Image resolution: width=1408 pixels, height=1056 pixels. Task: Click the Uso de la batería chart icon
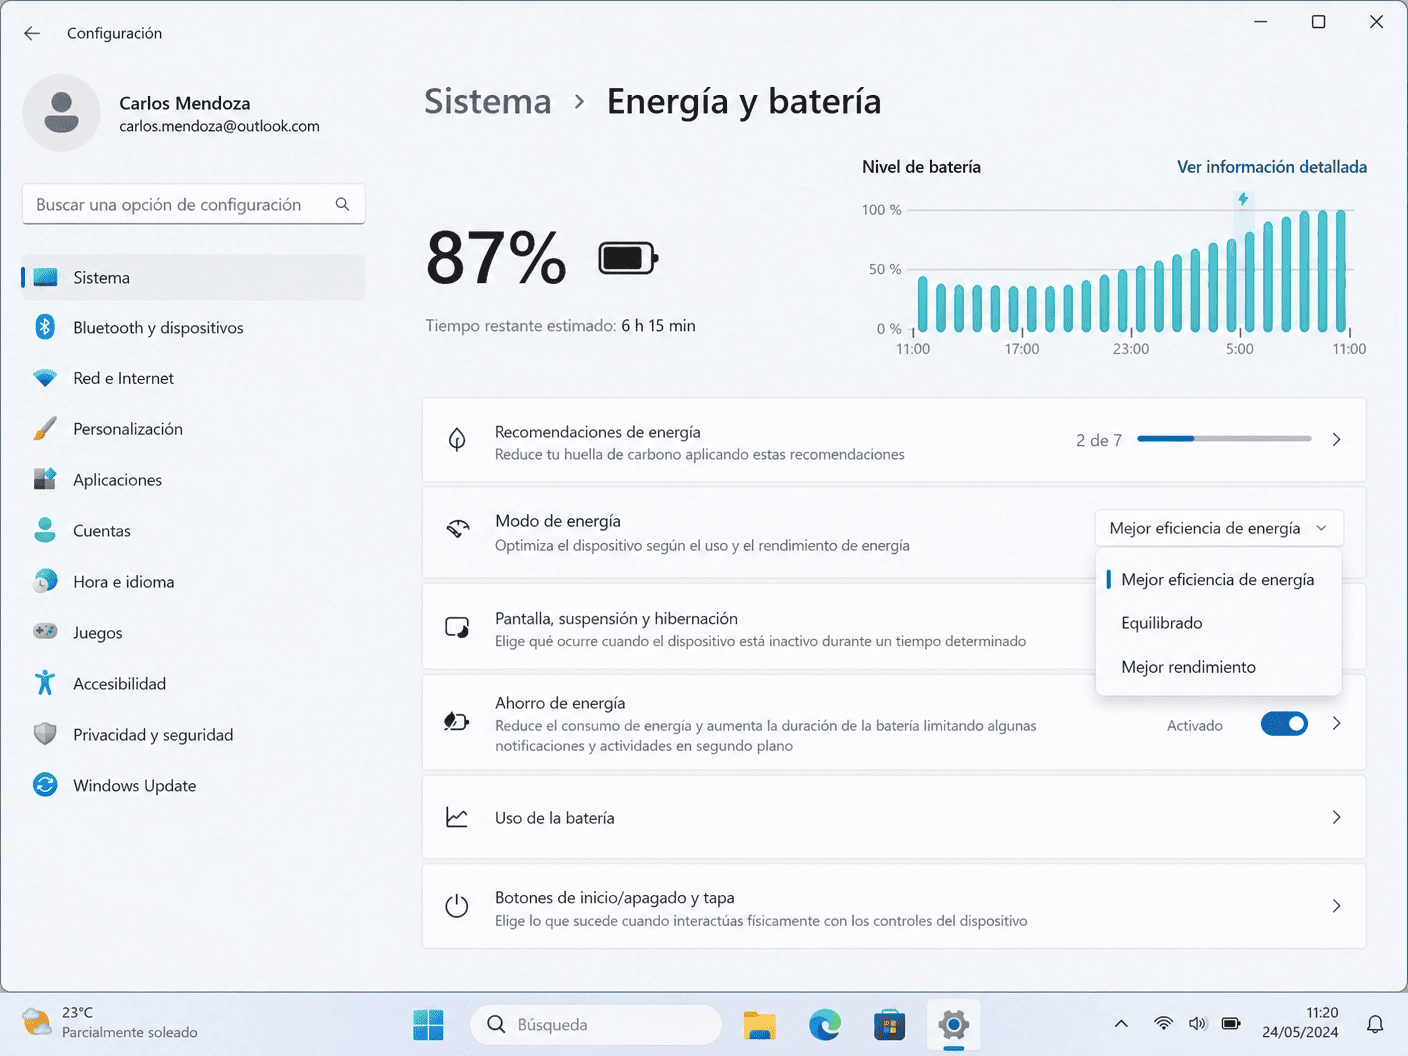[457, 817]
